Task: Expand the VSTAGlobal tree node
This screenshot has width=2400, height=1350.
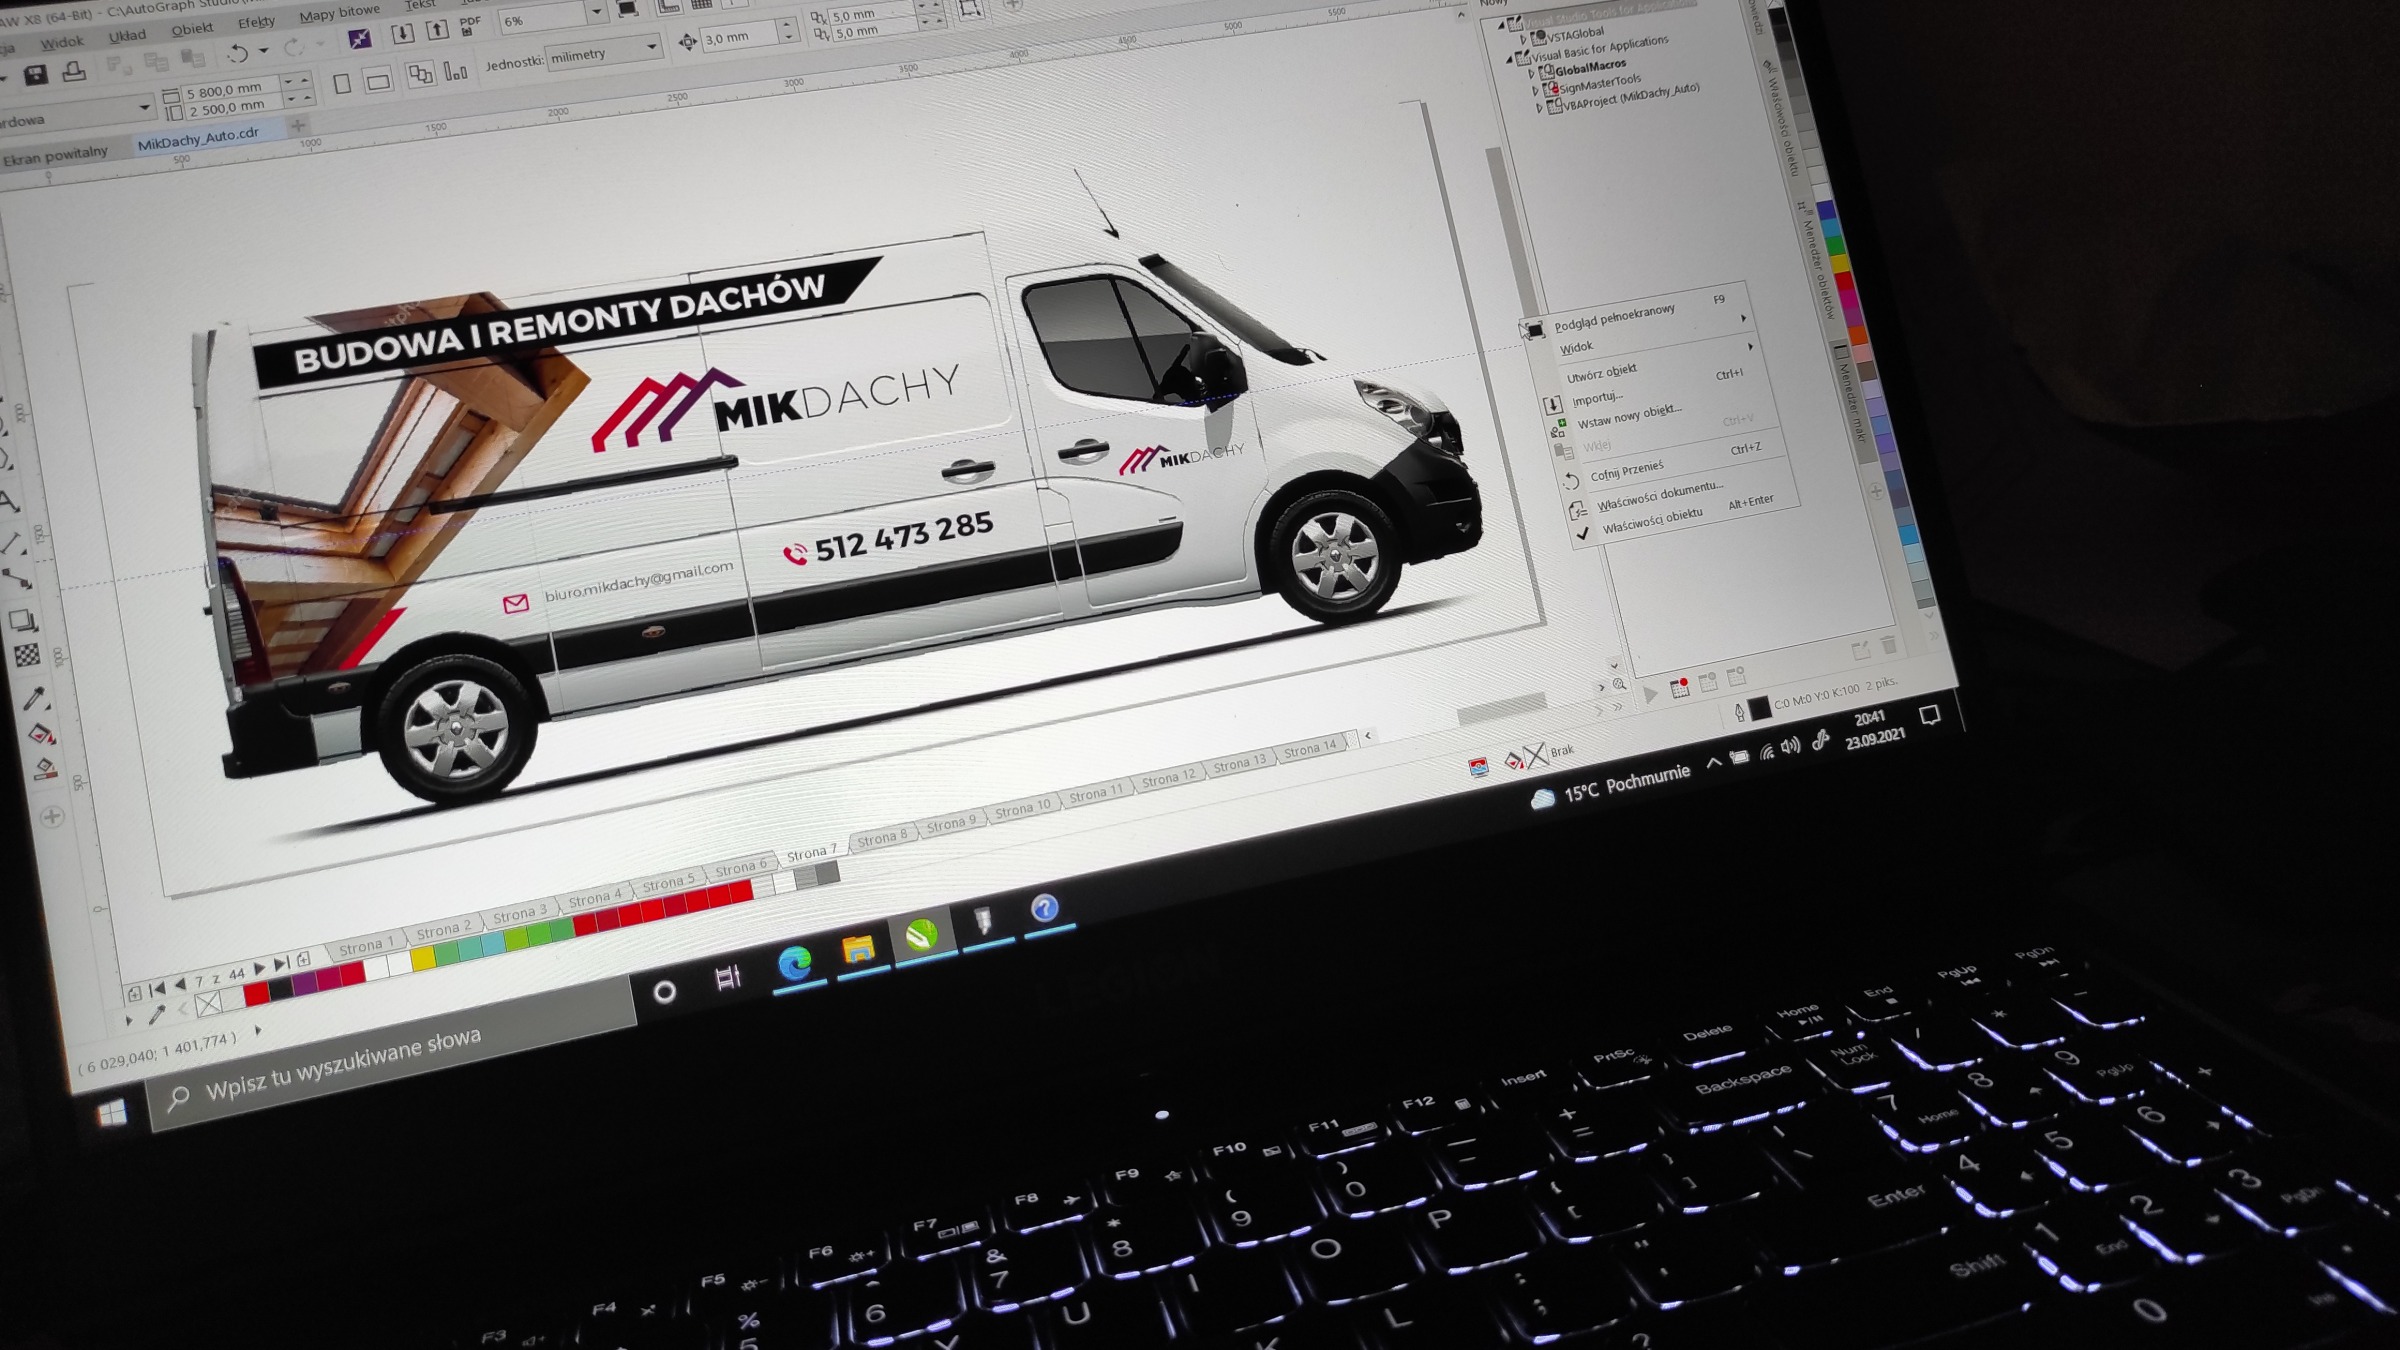Action: point(1524,39)
